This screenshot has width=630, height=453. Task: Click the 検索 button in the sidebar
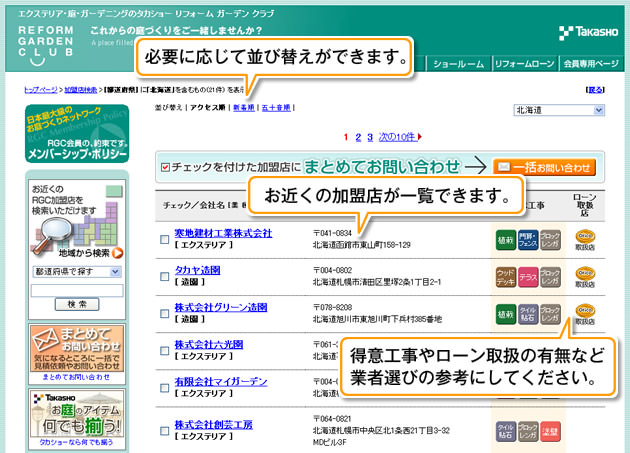pyautogui.click(x=77, y=304)
